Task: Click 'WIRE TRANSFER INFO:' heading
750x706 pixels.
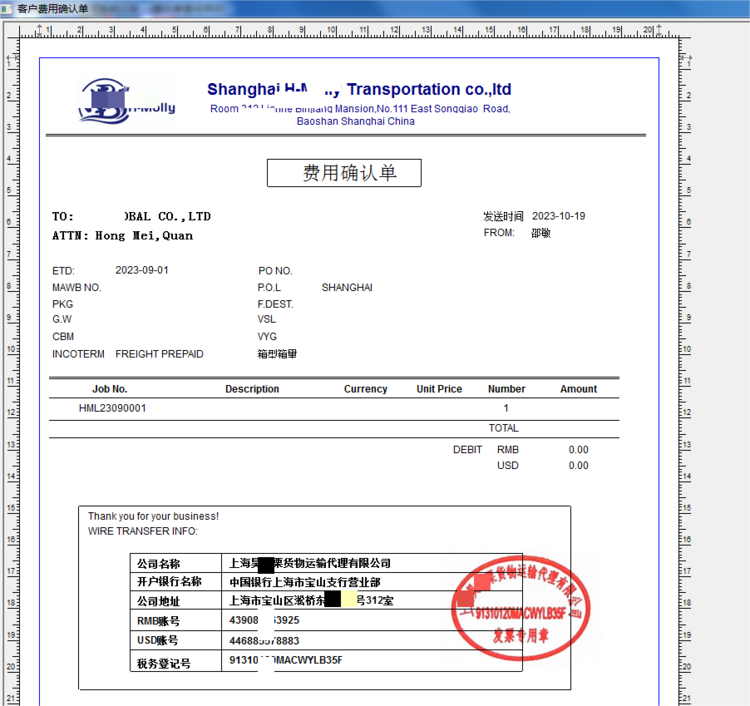Action: [143, 531]
